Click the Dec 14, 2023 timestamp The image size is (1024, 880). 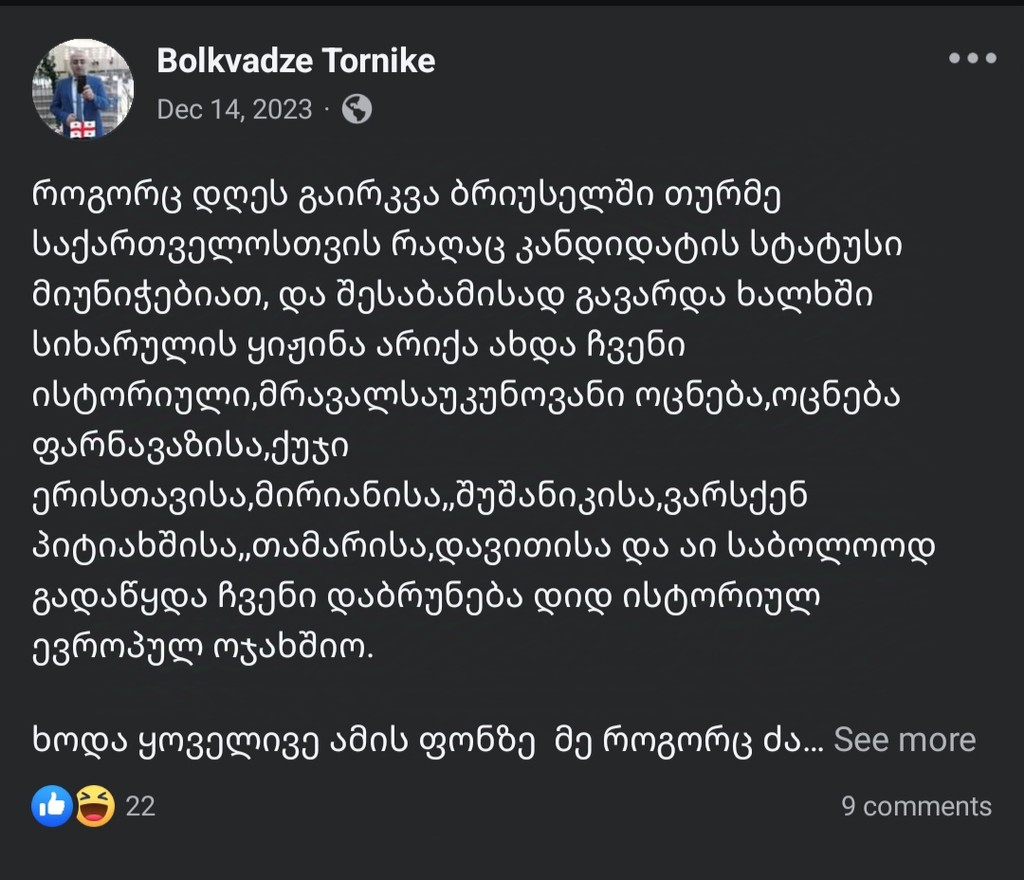pos(234,109)
